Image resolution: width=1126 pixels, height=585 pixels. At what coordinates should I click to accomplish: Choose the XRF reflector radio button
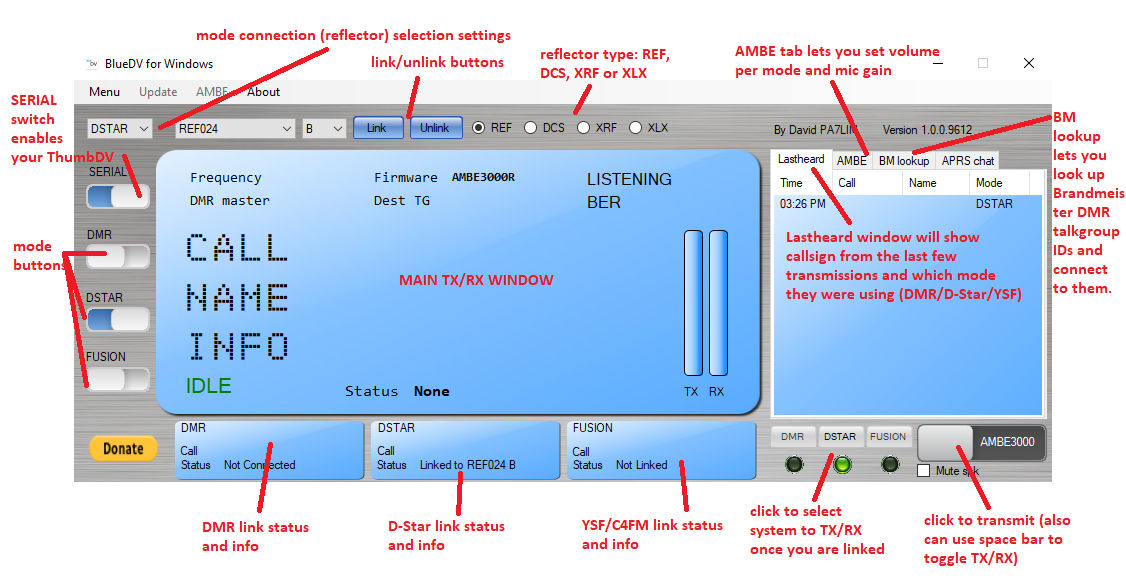click(x=584, y=128)
